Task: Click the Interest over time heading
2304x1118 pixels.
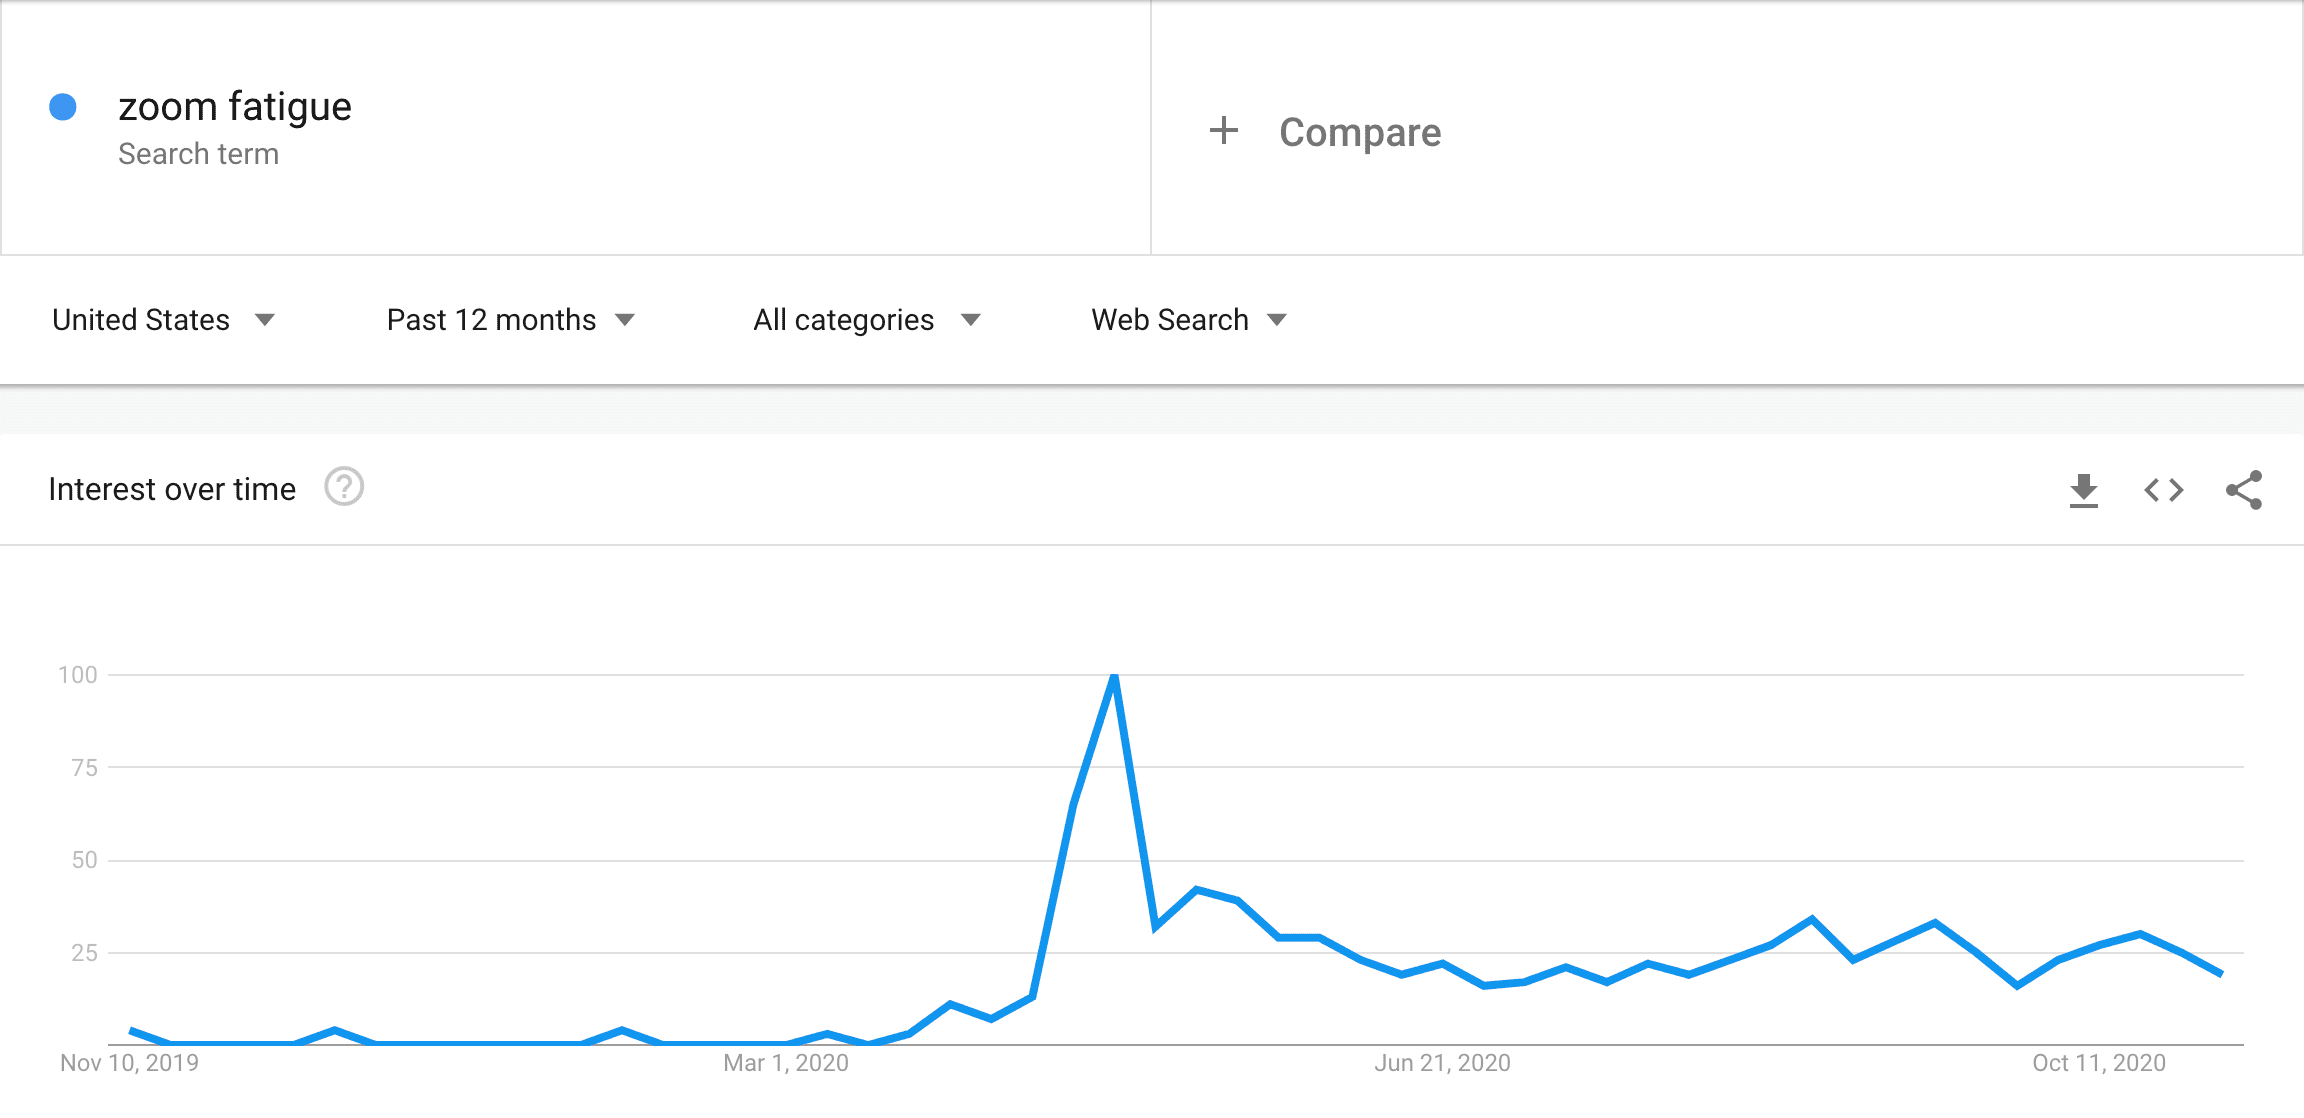Action: [x=172, y=489]
